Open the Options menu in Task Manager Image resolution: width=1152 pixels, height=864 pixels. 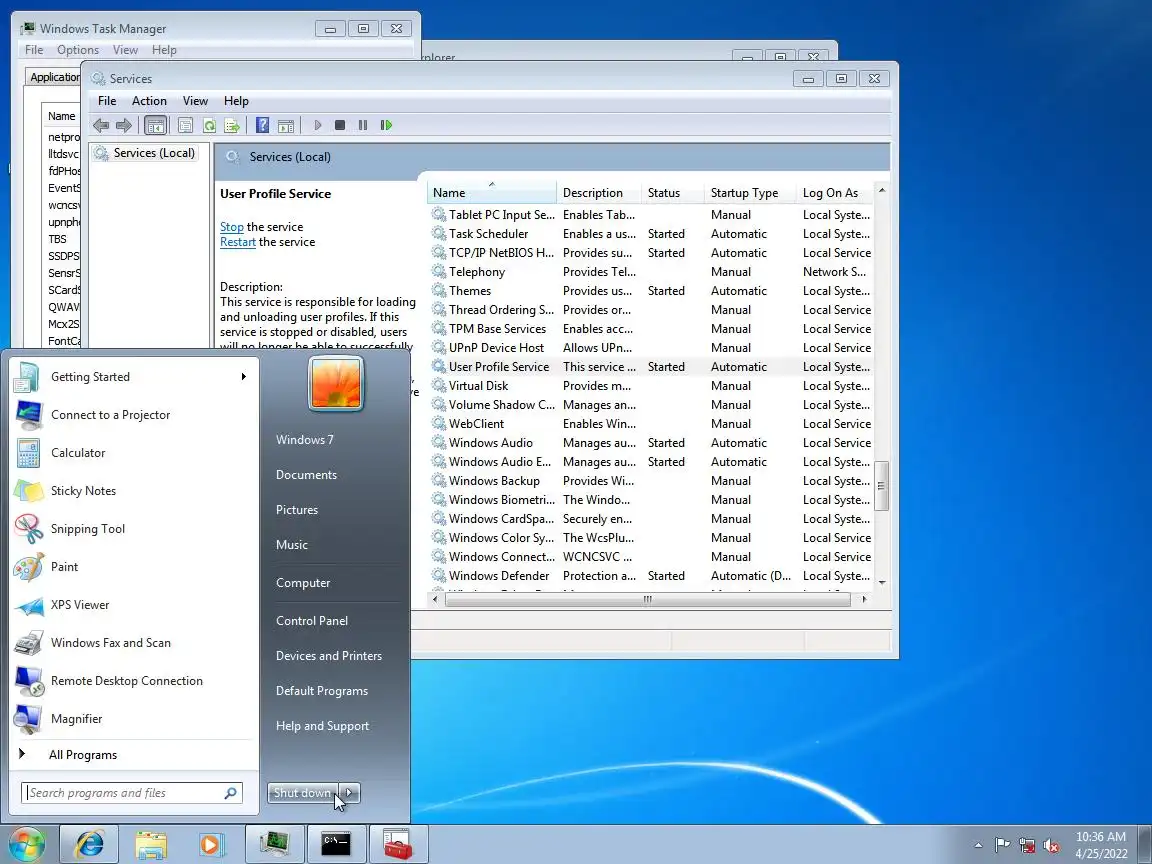78,50
